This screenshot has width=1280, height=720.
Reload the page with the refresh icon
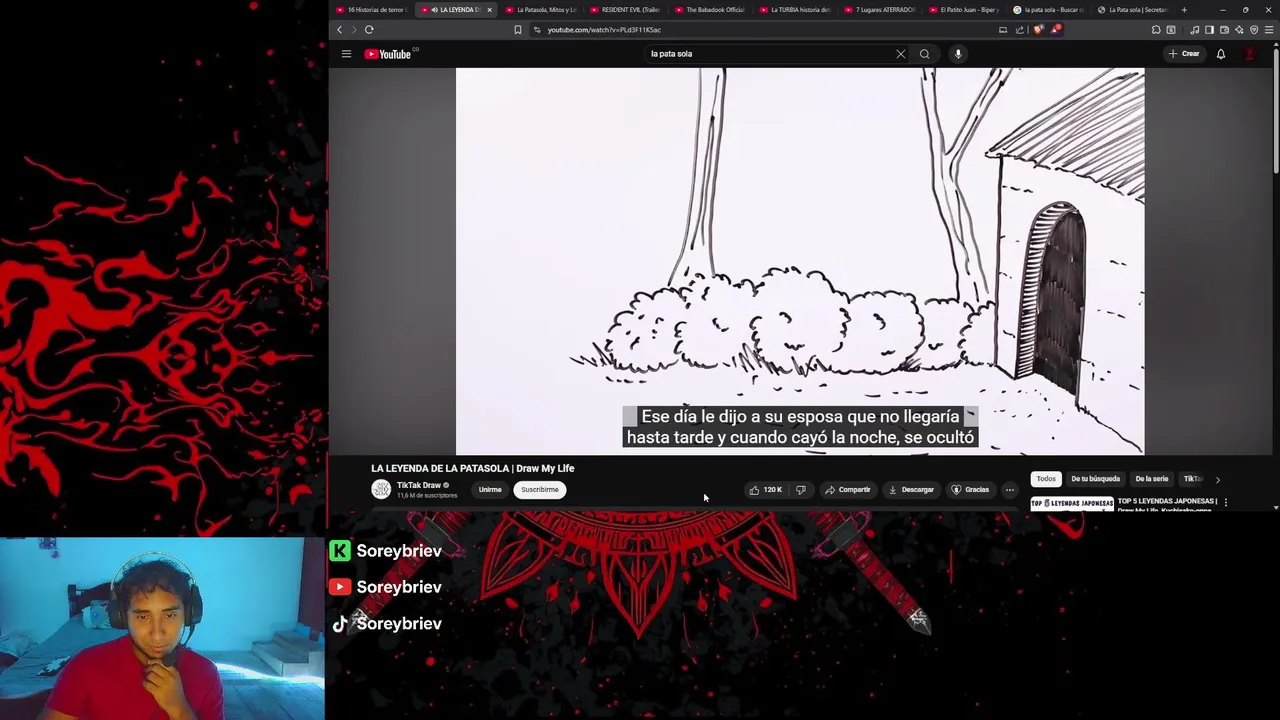coord(369,30)
